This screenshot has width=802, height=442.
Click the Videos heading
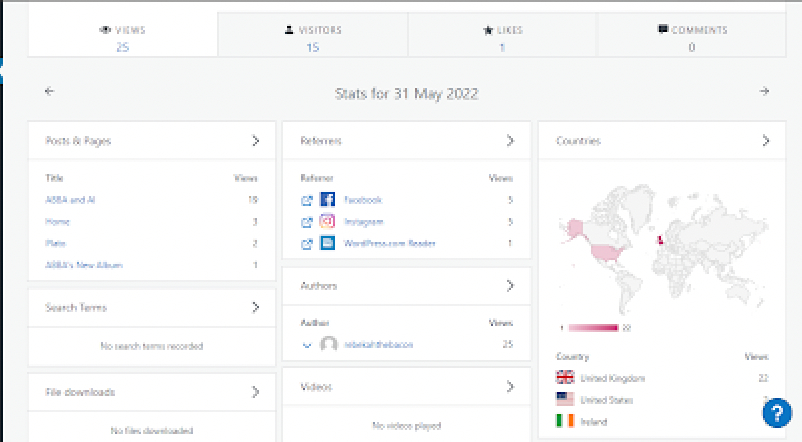(316, 386)
